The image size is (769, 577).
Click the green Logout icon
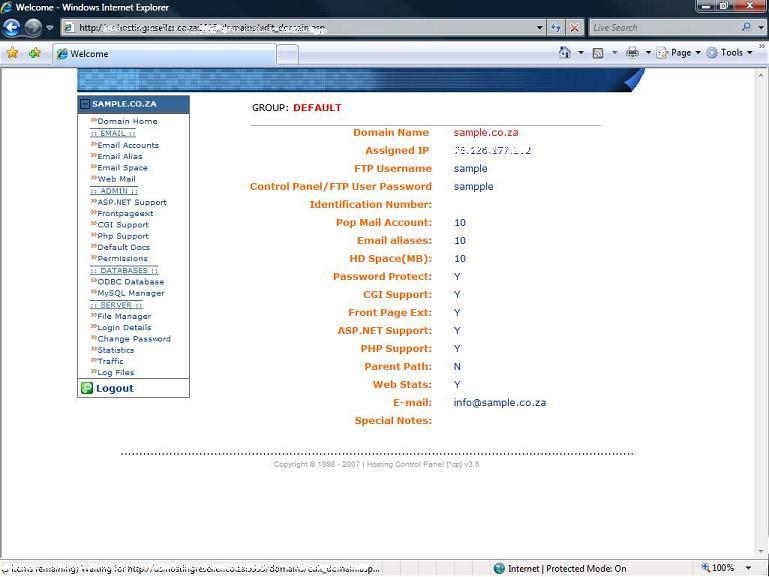(87, 388)
